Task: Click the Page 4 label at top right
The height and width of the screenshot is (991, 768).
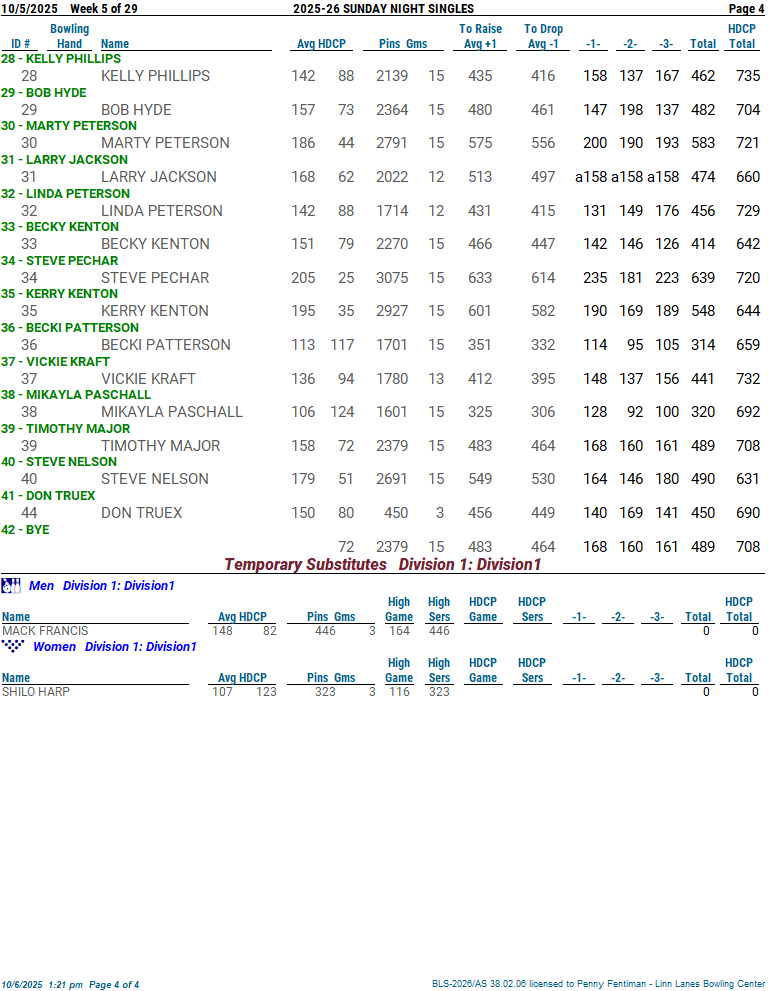Action: [x=746, y=9]
